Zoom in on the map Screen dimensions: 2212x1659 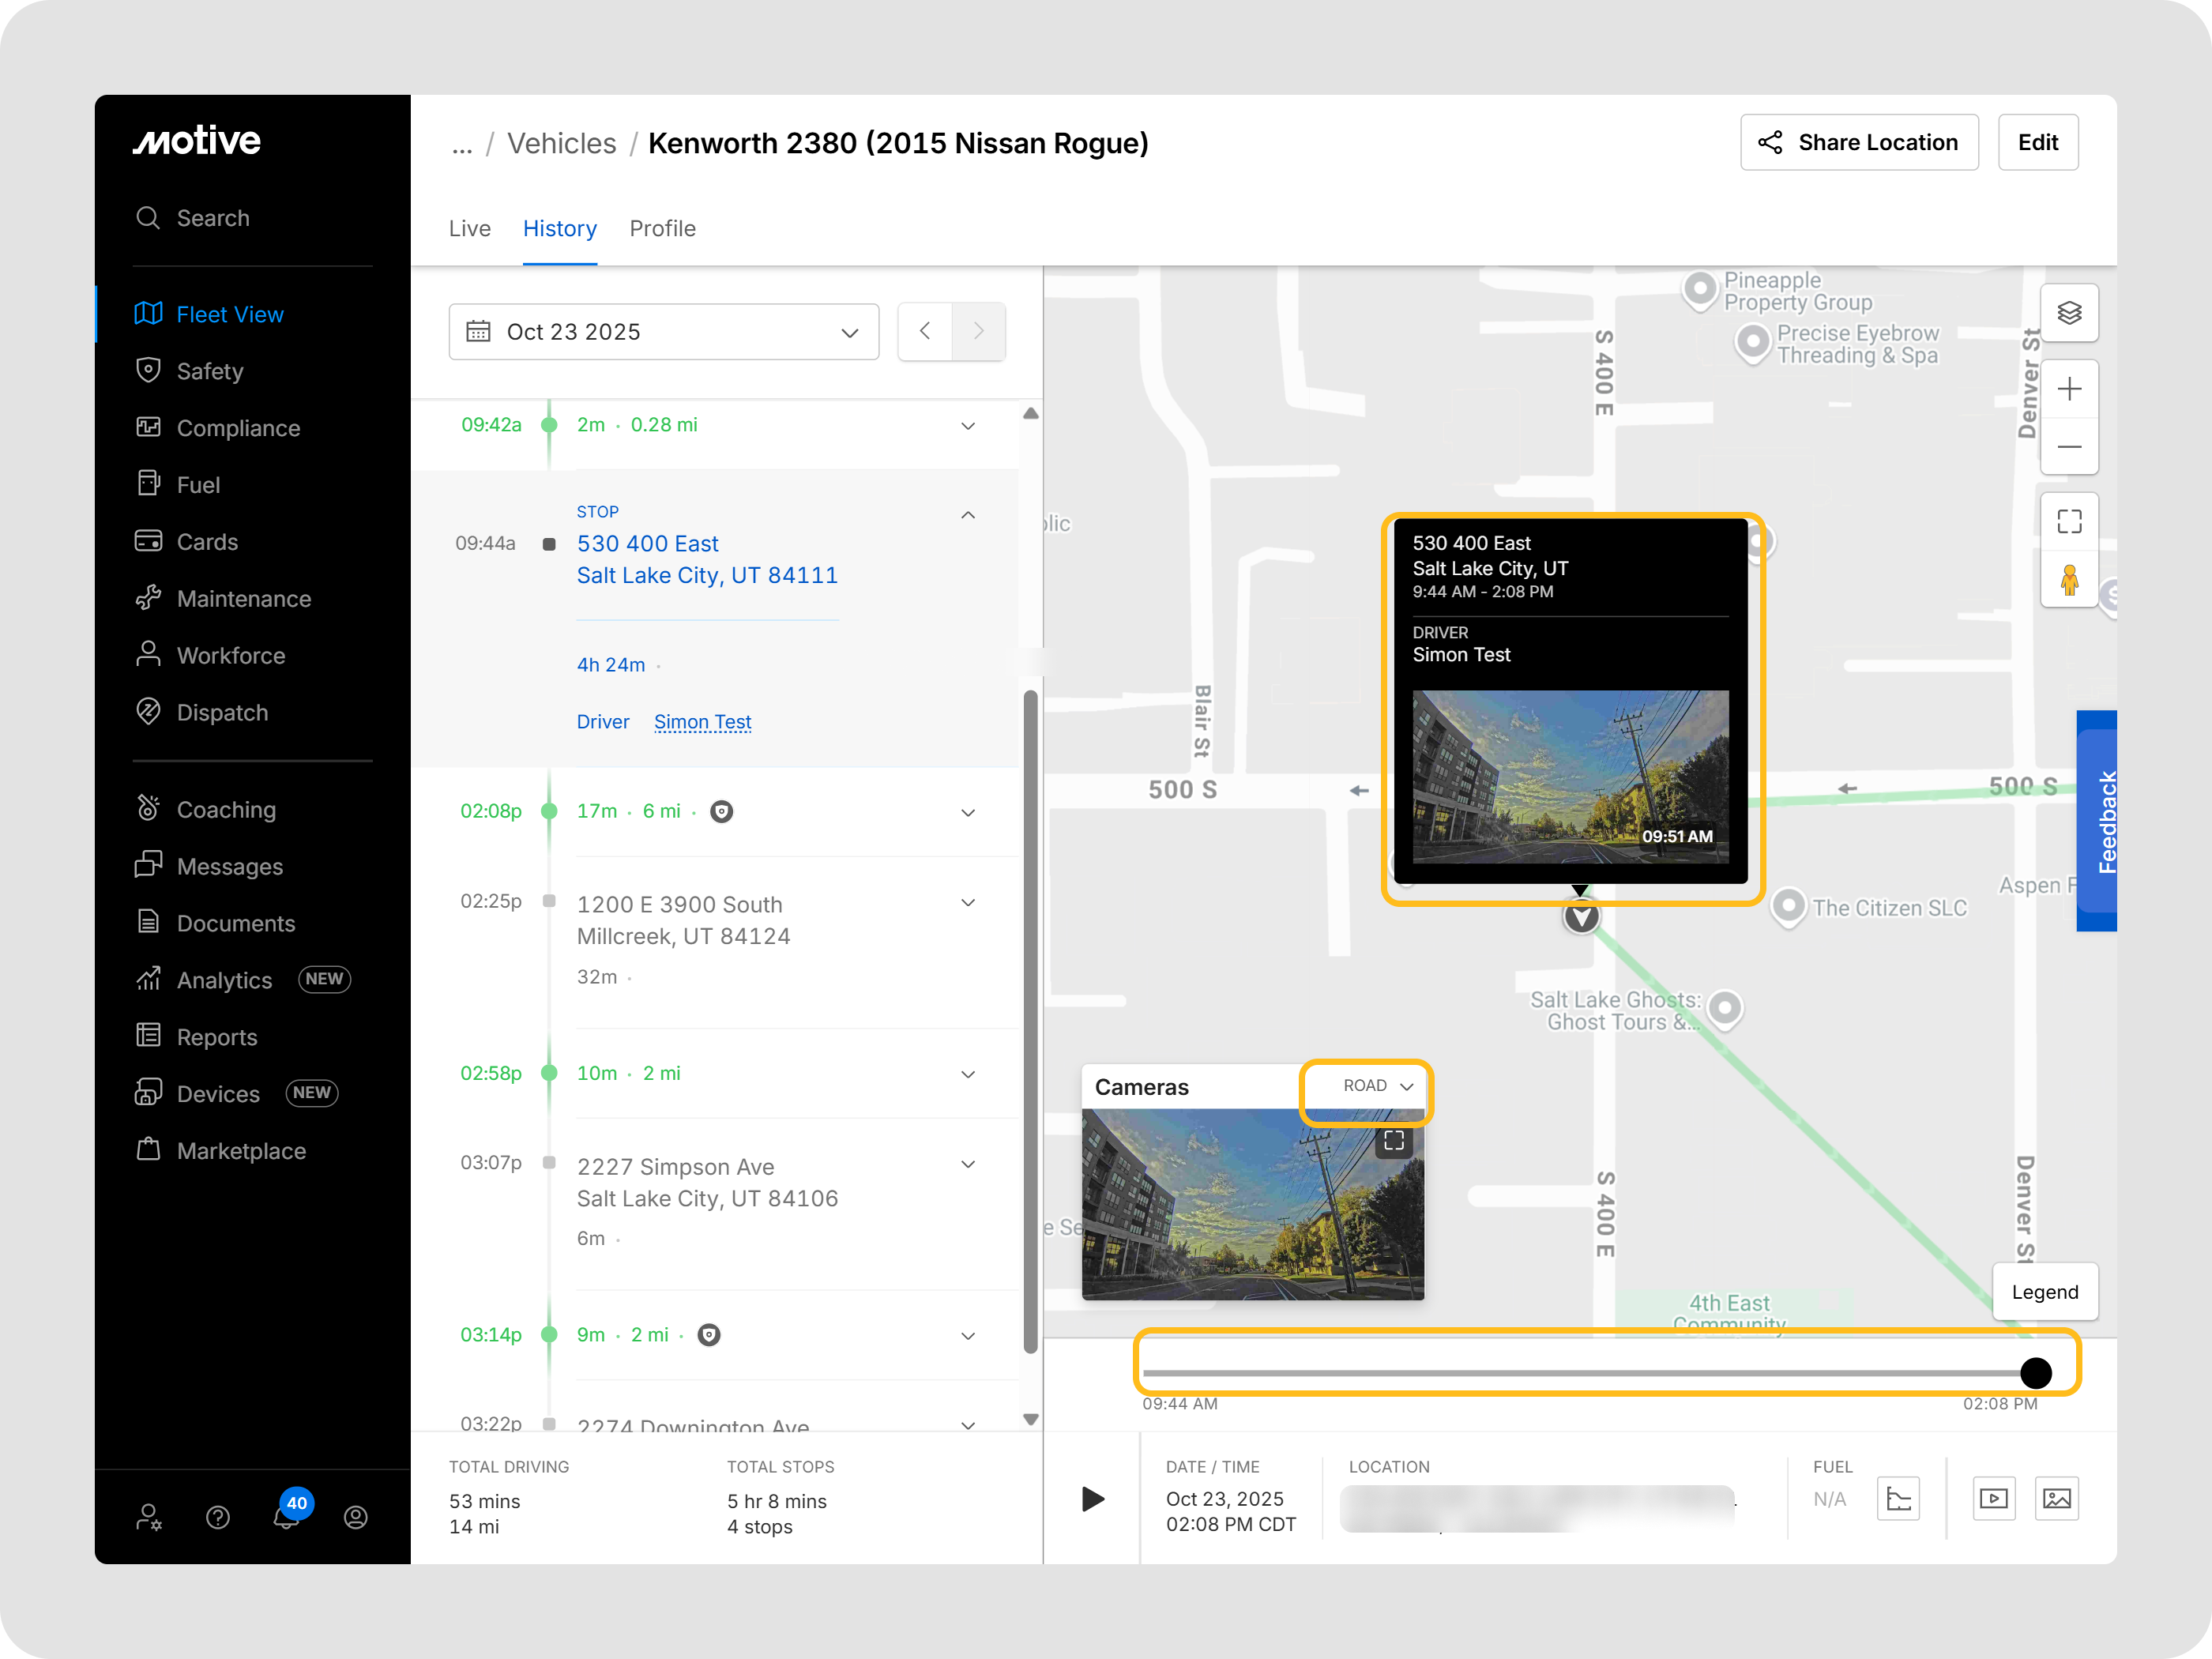[x=2069, y=389]
